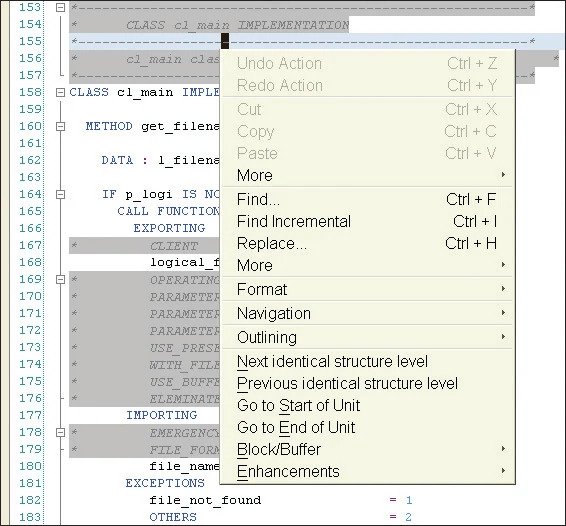The height and width of the screenshot is (526, 566).
Task: Collapse the comment block at line 153
Action: click(x=61, y=7)
